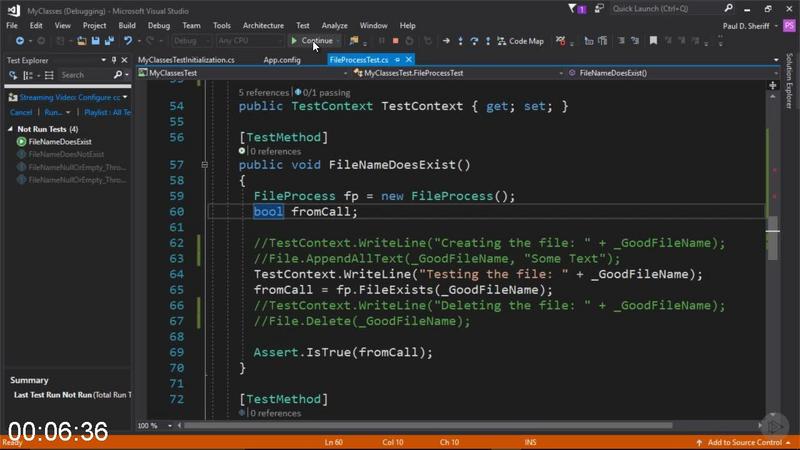
Task: Click Add to Source Control in status bar
Action: click(744, 442)
